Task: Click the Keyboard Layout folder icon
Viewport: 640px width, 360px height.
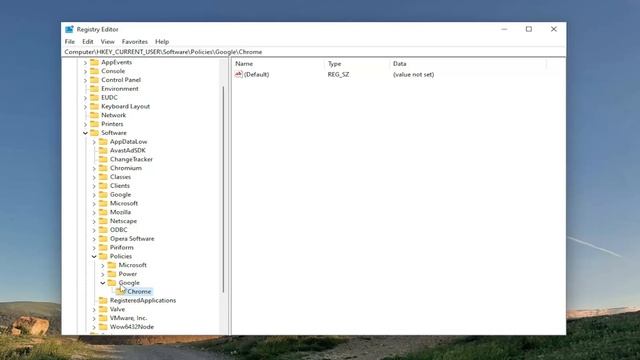Action: [95, 106]
